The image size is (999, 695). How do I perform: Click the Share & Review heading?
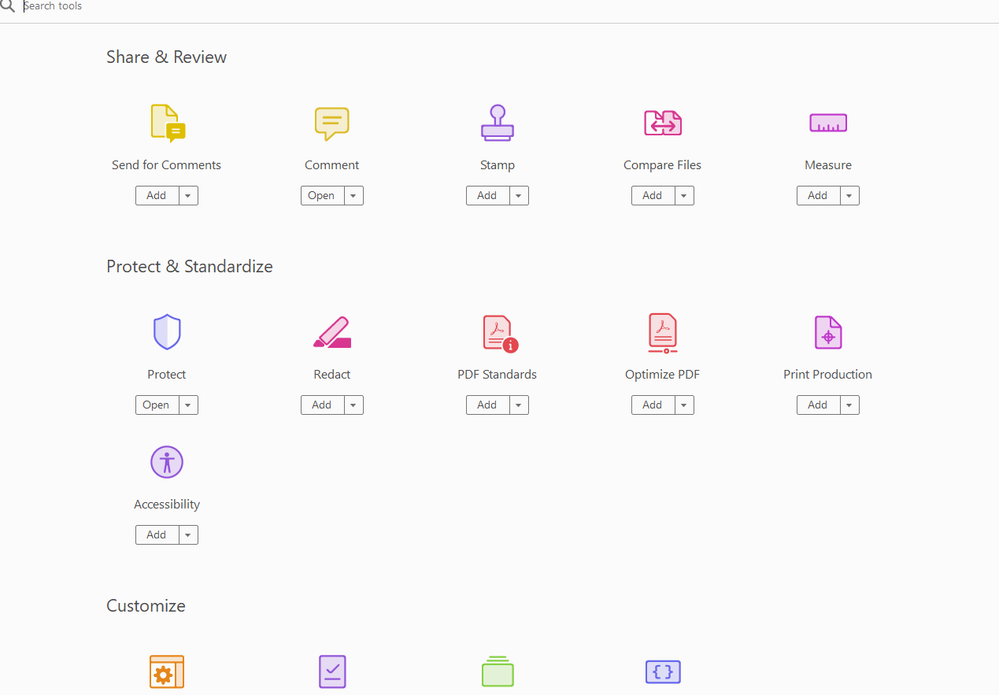(x=166, y=57)
